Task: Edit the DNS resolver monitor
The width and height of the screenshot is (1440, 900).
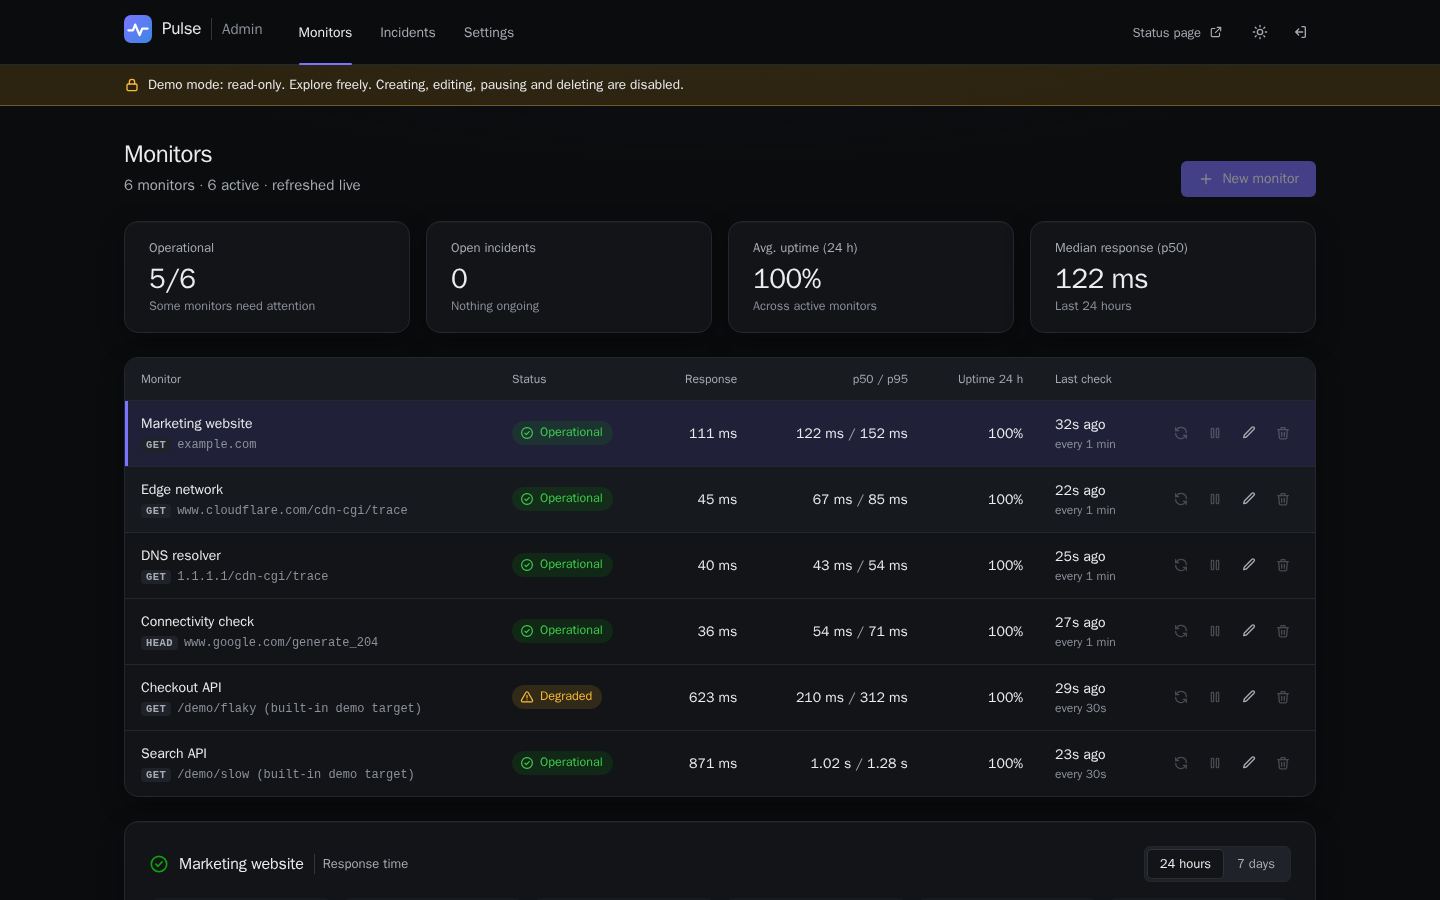Action: (1249, 565)
